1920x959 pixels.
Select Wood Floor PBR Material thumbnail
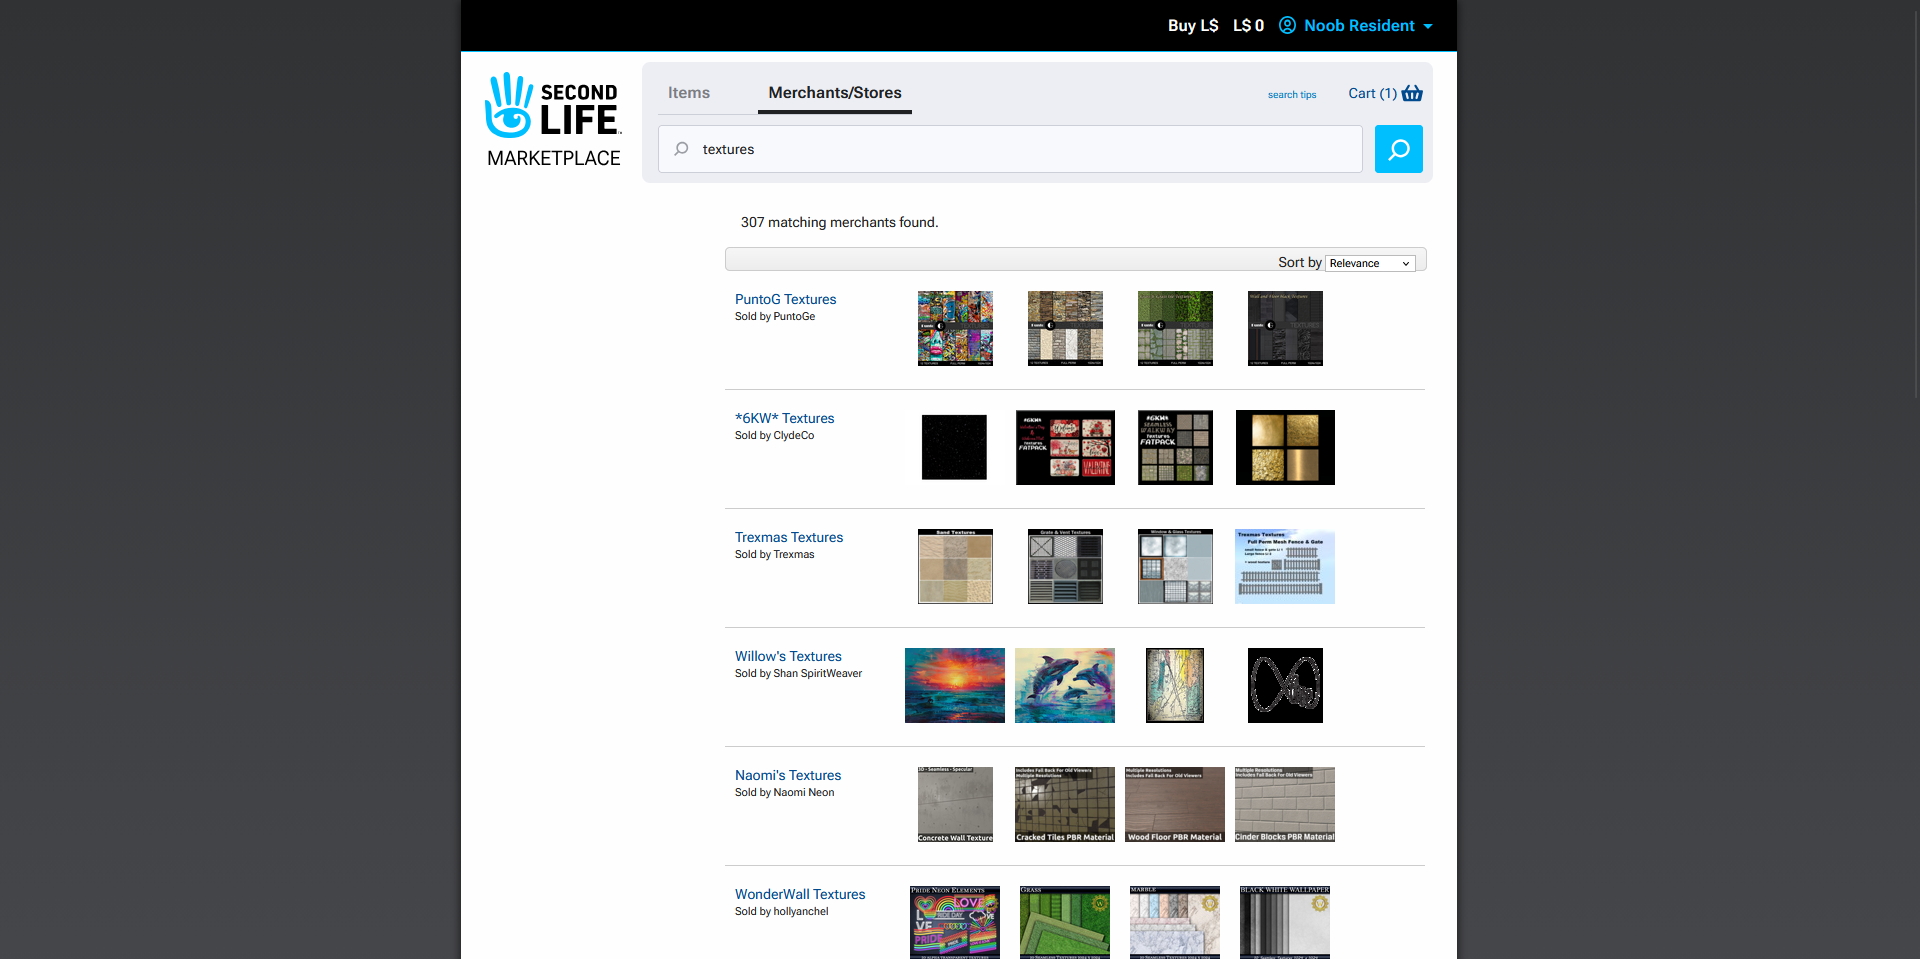click(x=1174, y=804)
